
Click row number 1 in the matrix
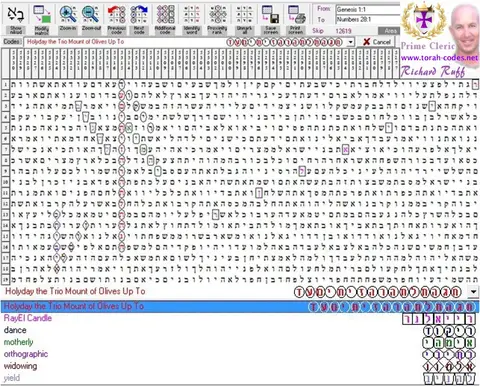coord(5,85)
